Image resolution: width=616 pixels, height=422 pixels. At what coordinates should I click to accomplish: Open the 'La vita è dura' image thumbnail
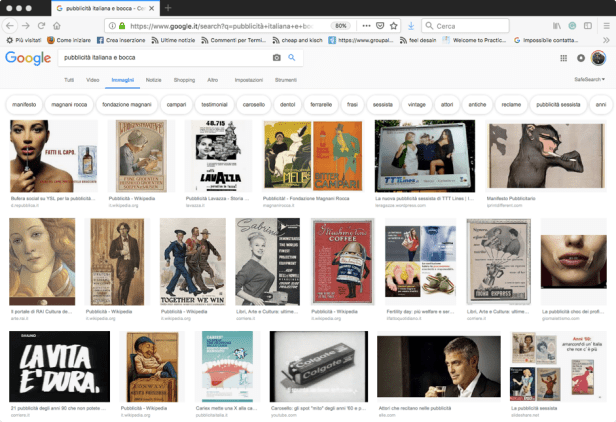coord(59,367)
